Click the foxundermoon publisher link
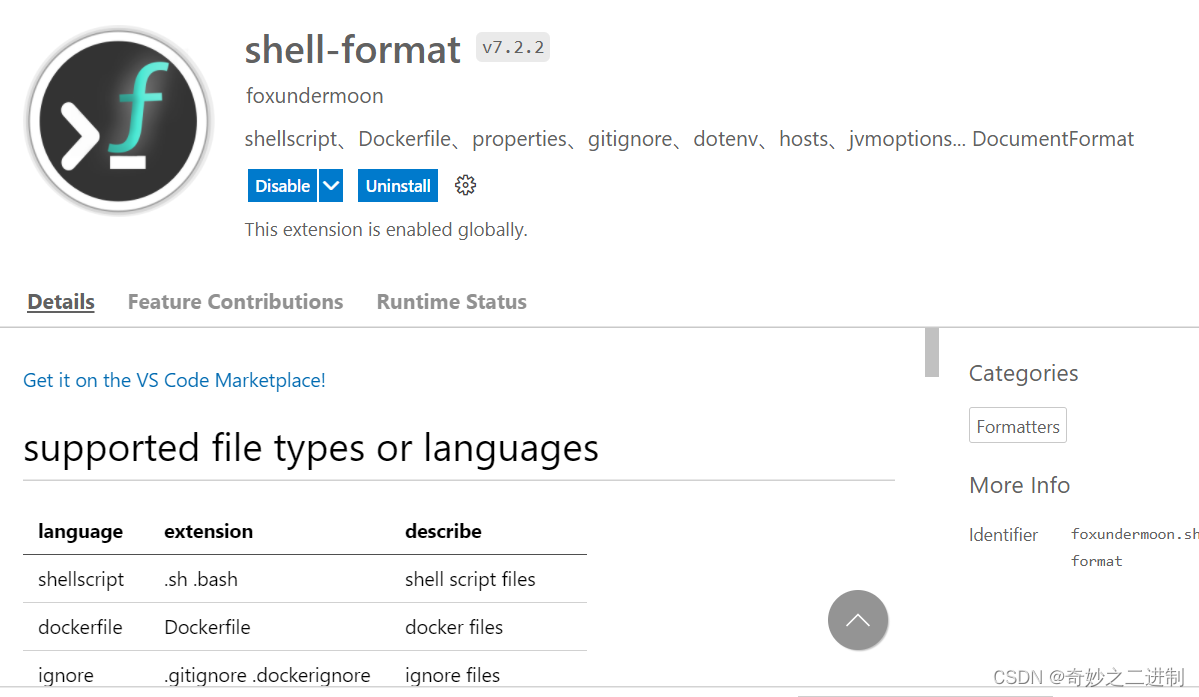 pos(314,95)
